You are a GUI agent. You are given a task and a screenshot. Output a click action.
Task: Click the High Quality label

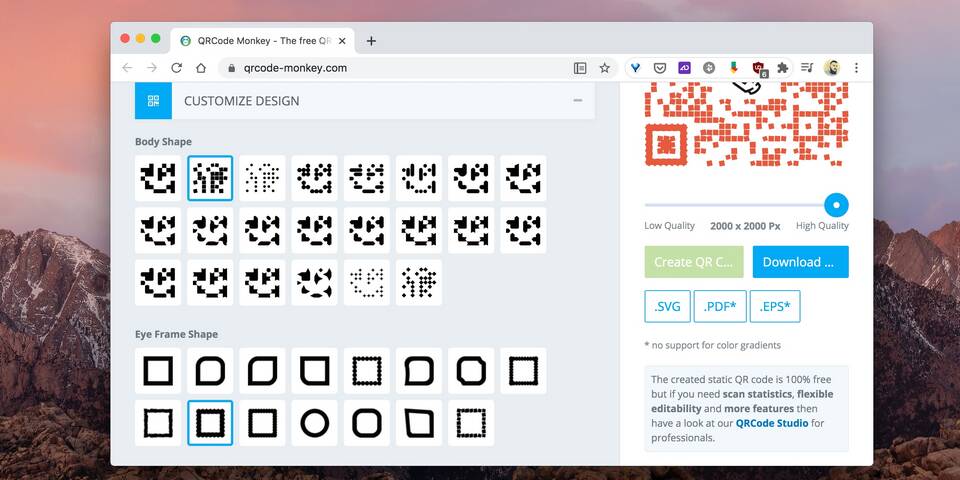822,226
